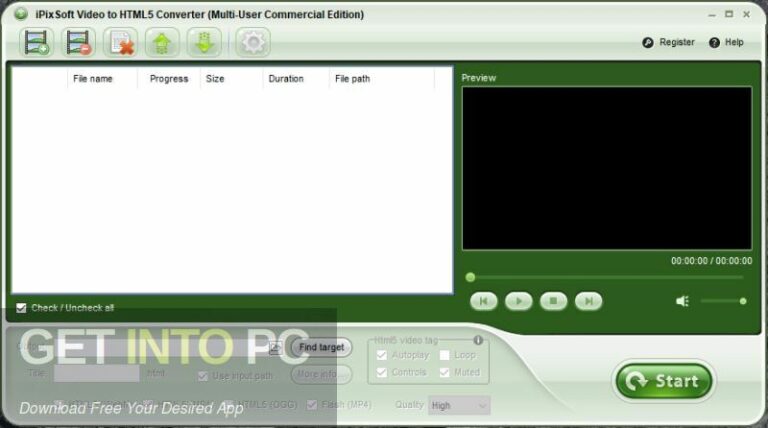Move selected item down with green arrow
This screenshot has width=768, height=428.
click(x=204, y=43)
